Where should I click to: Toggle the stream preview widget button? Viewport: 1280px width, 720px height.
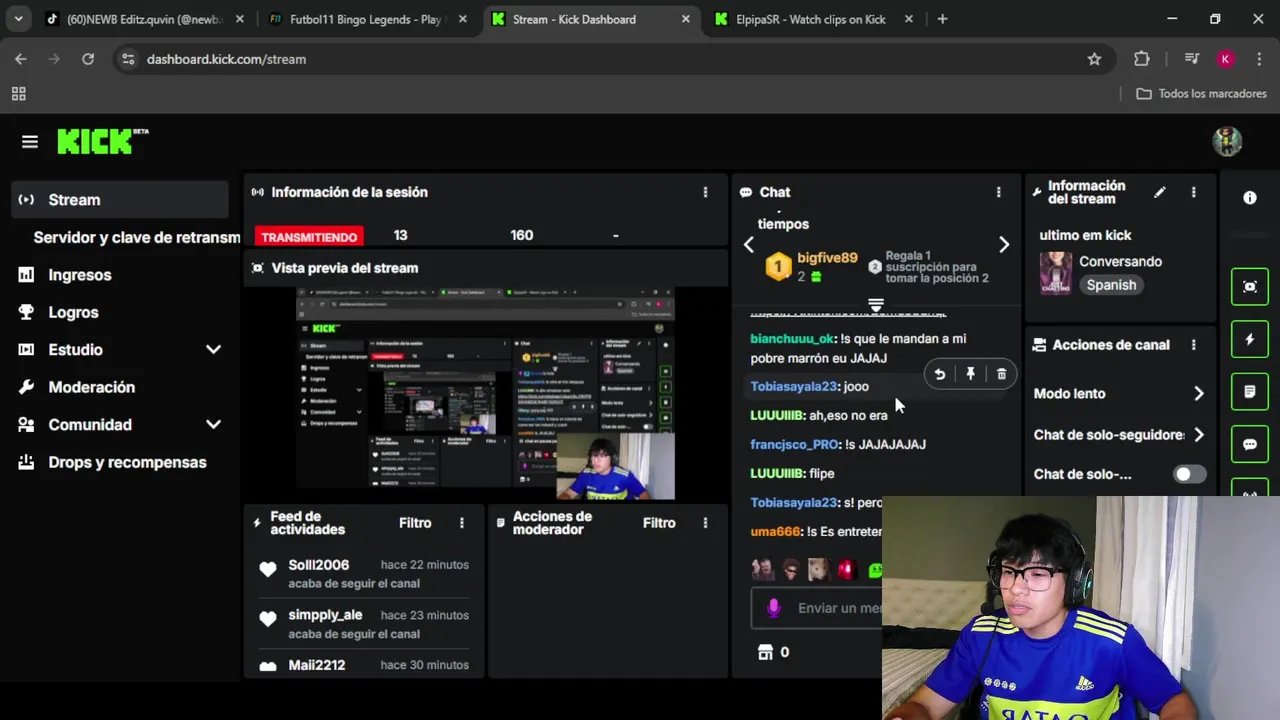click(1249, 287)
